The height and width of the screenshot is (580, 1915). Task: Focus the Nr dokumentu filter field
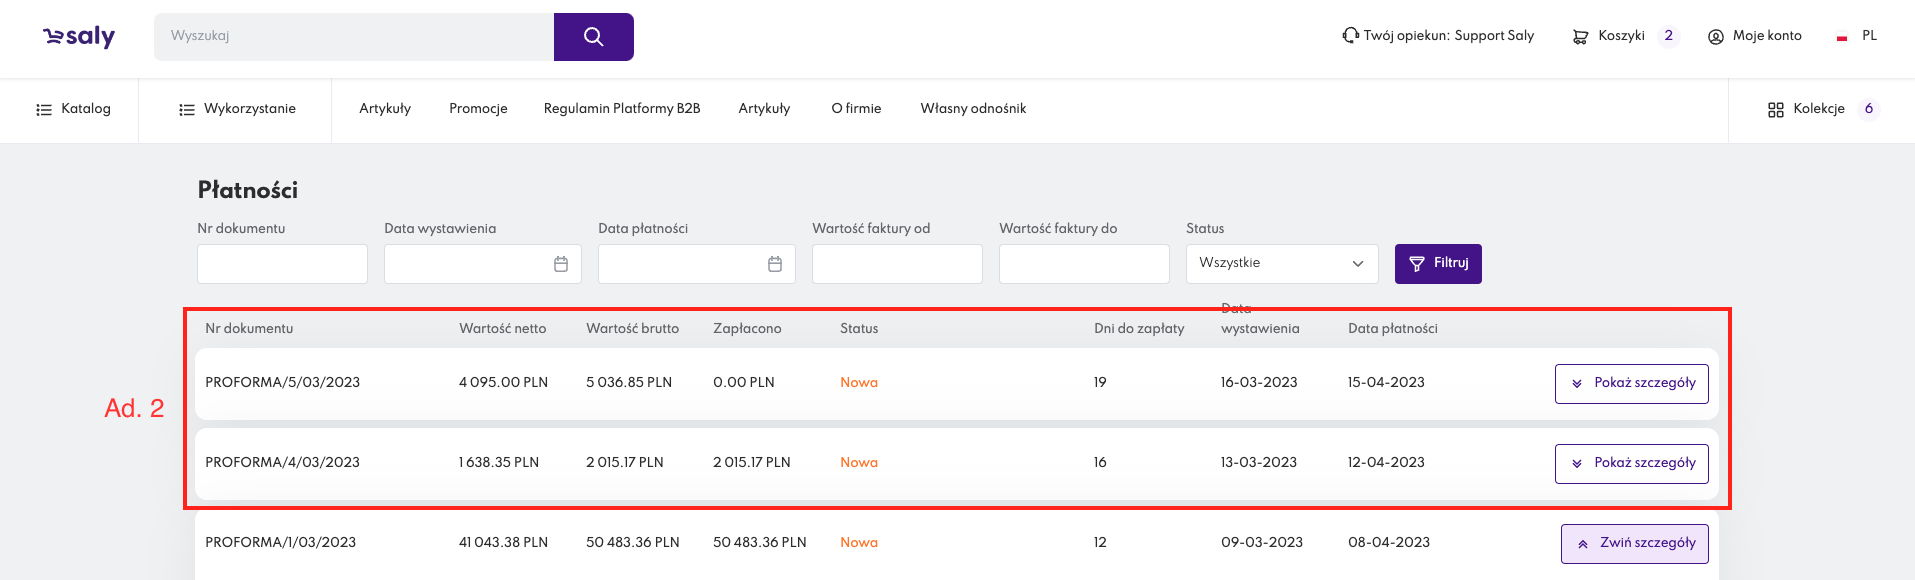point(282,264)
